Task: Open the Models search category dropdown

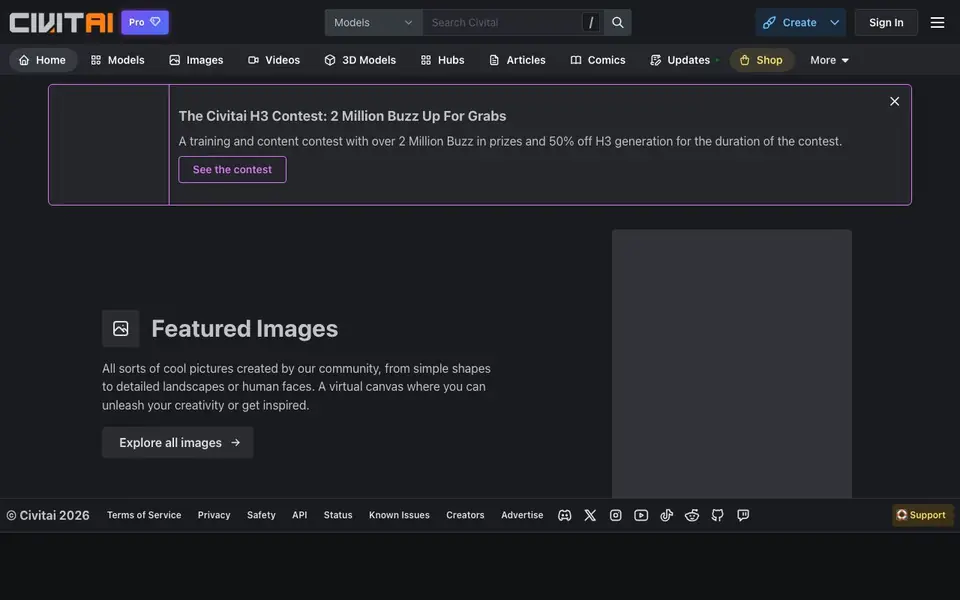Action: click(x=373, y=23)
